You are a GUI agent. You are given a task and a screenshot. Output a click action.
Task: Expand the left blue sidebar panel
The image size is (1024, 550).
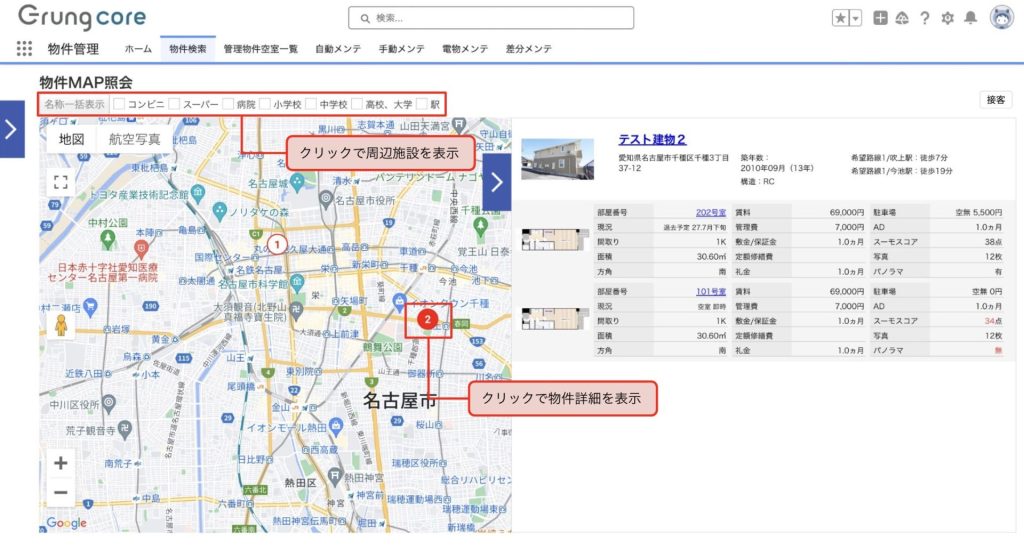click(x=11, y=129)
